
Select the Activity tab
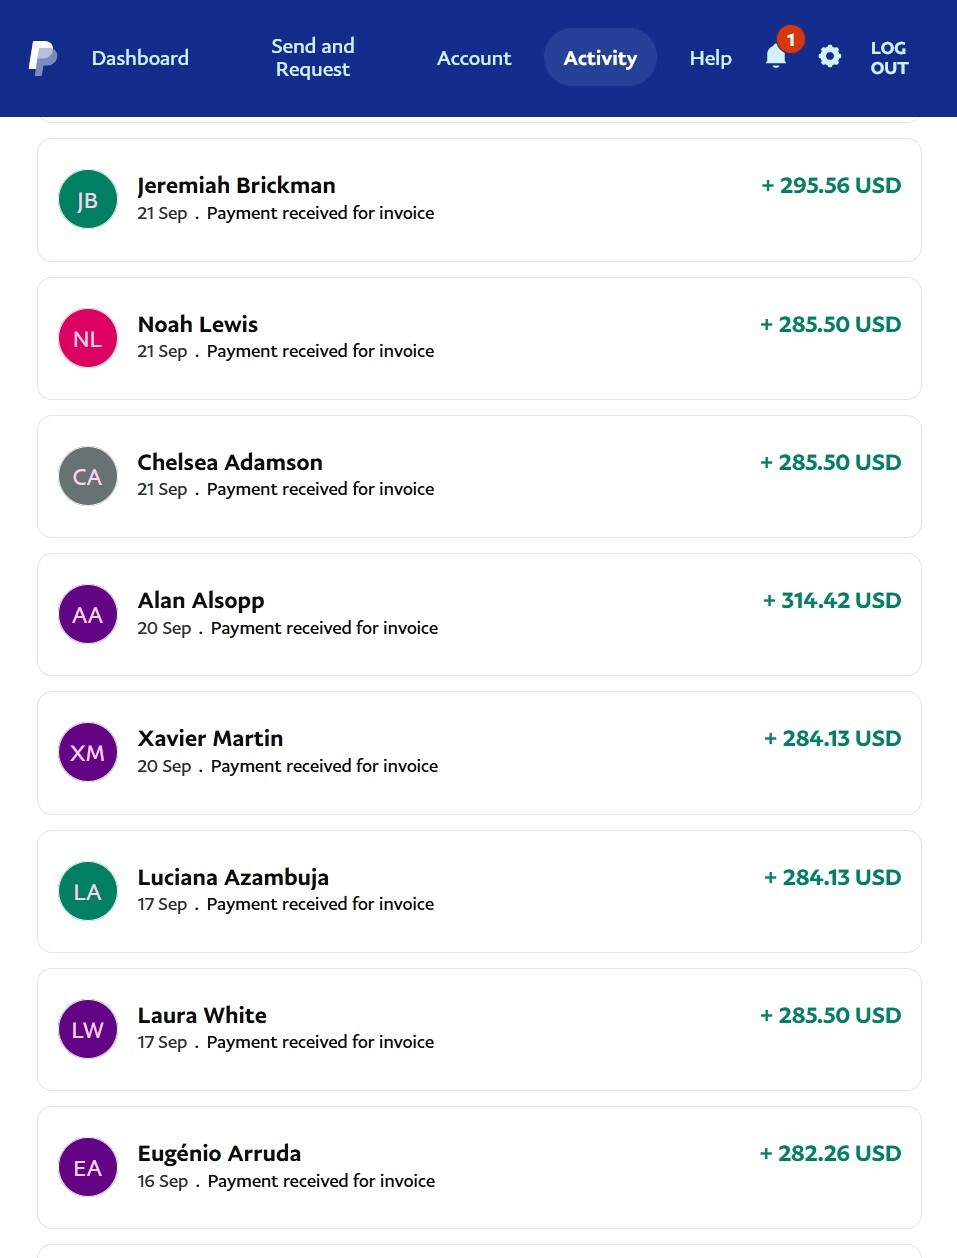point(600,58)
